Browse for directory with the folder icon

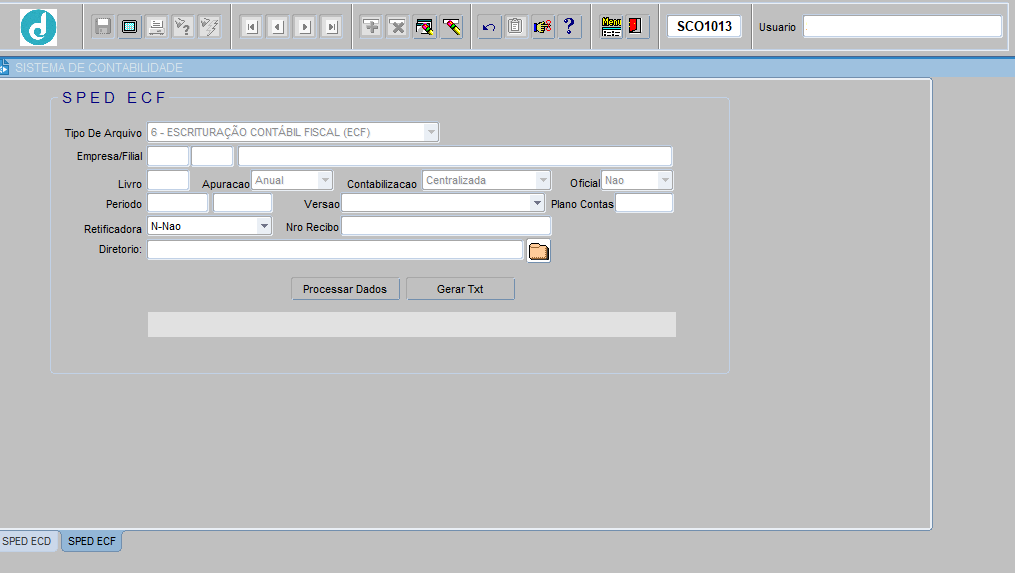(539, 251)
